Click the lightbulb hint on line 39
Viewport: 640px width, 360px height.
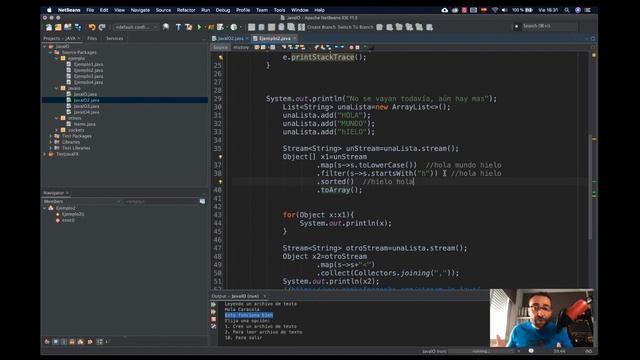coord(220,182)
